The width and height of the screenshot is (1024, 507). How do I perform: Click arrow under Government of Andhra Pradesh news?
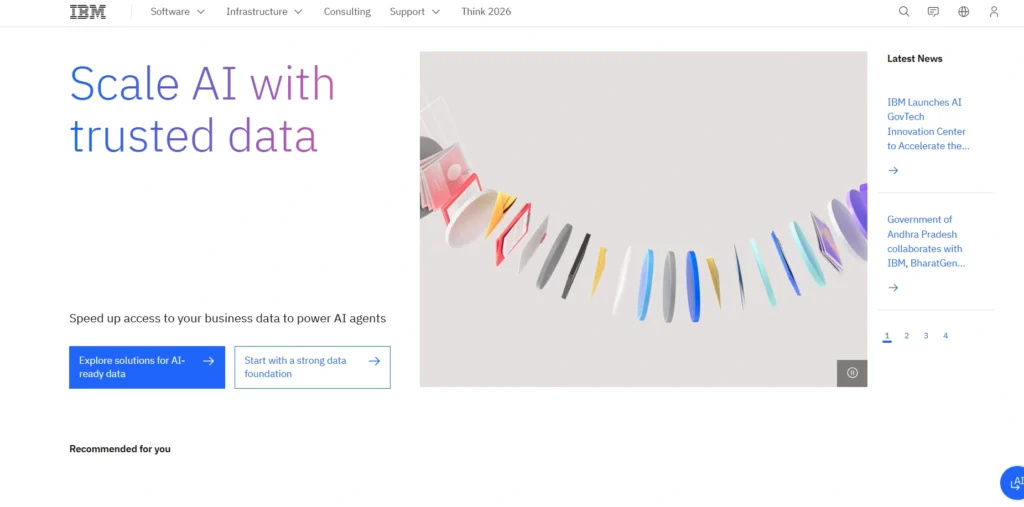tap(893, 287)
